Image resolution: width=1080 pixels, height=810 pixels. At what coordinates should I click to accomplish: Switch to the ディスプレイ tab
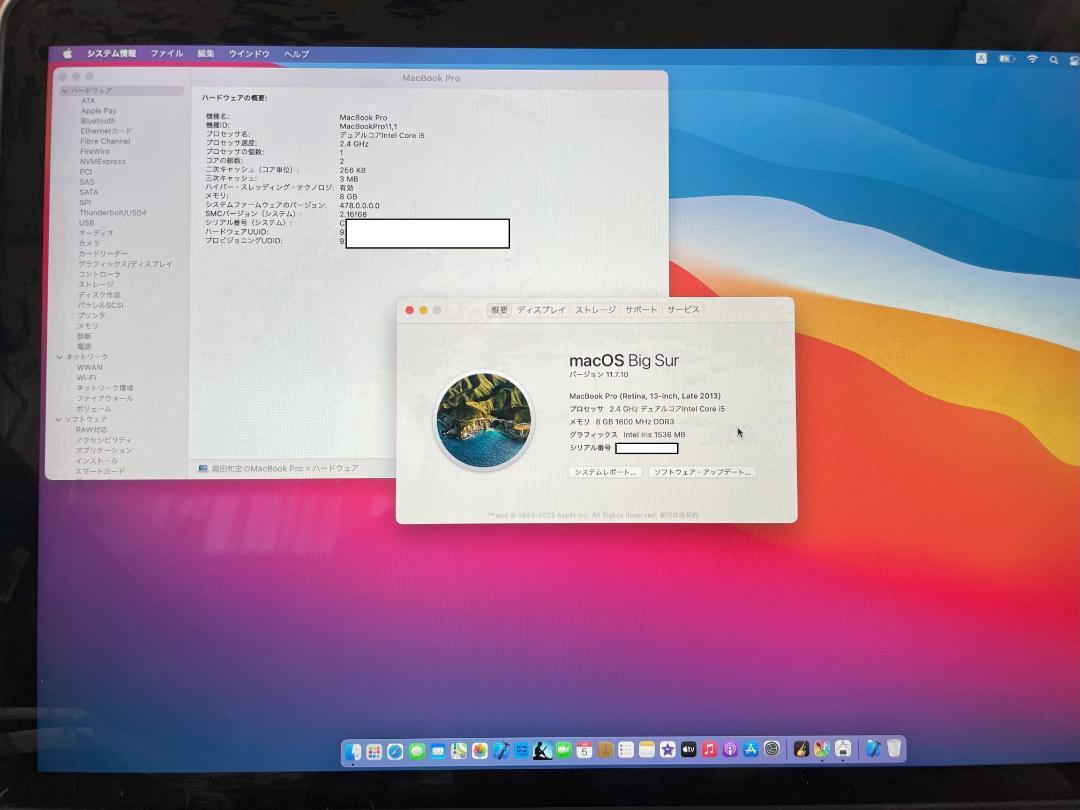541,310
